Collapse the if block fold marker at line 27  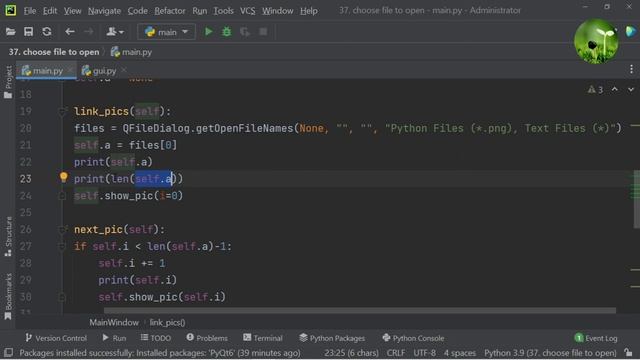(x=62, y=246)
